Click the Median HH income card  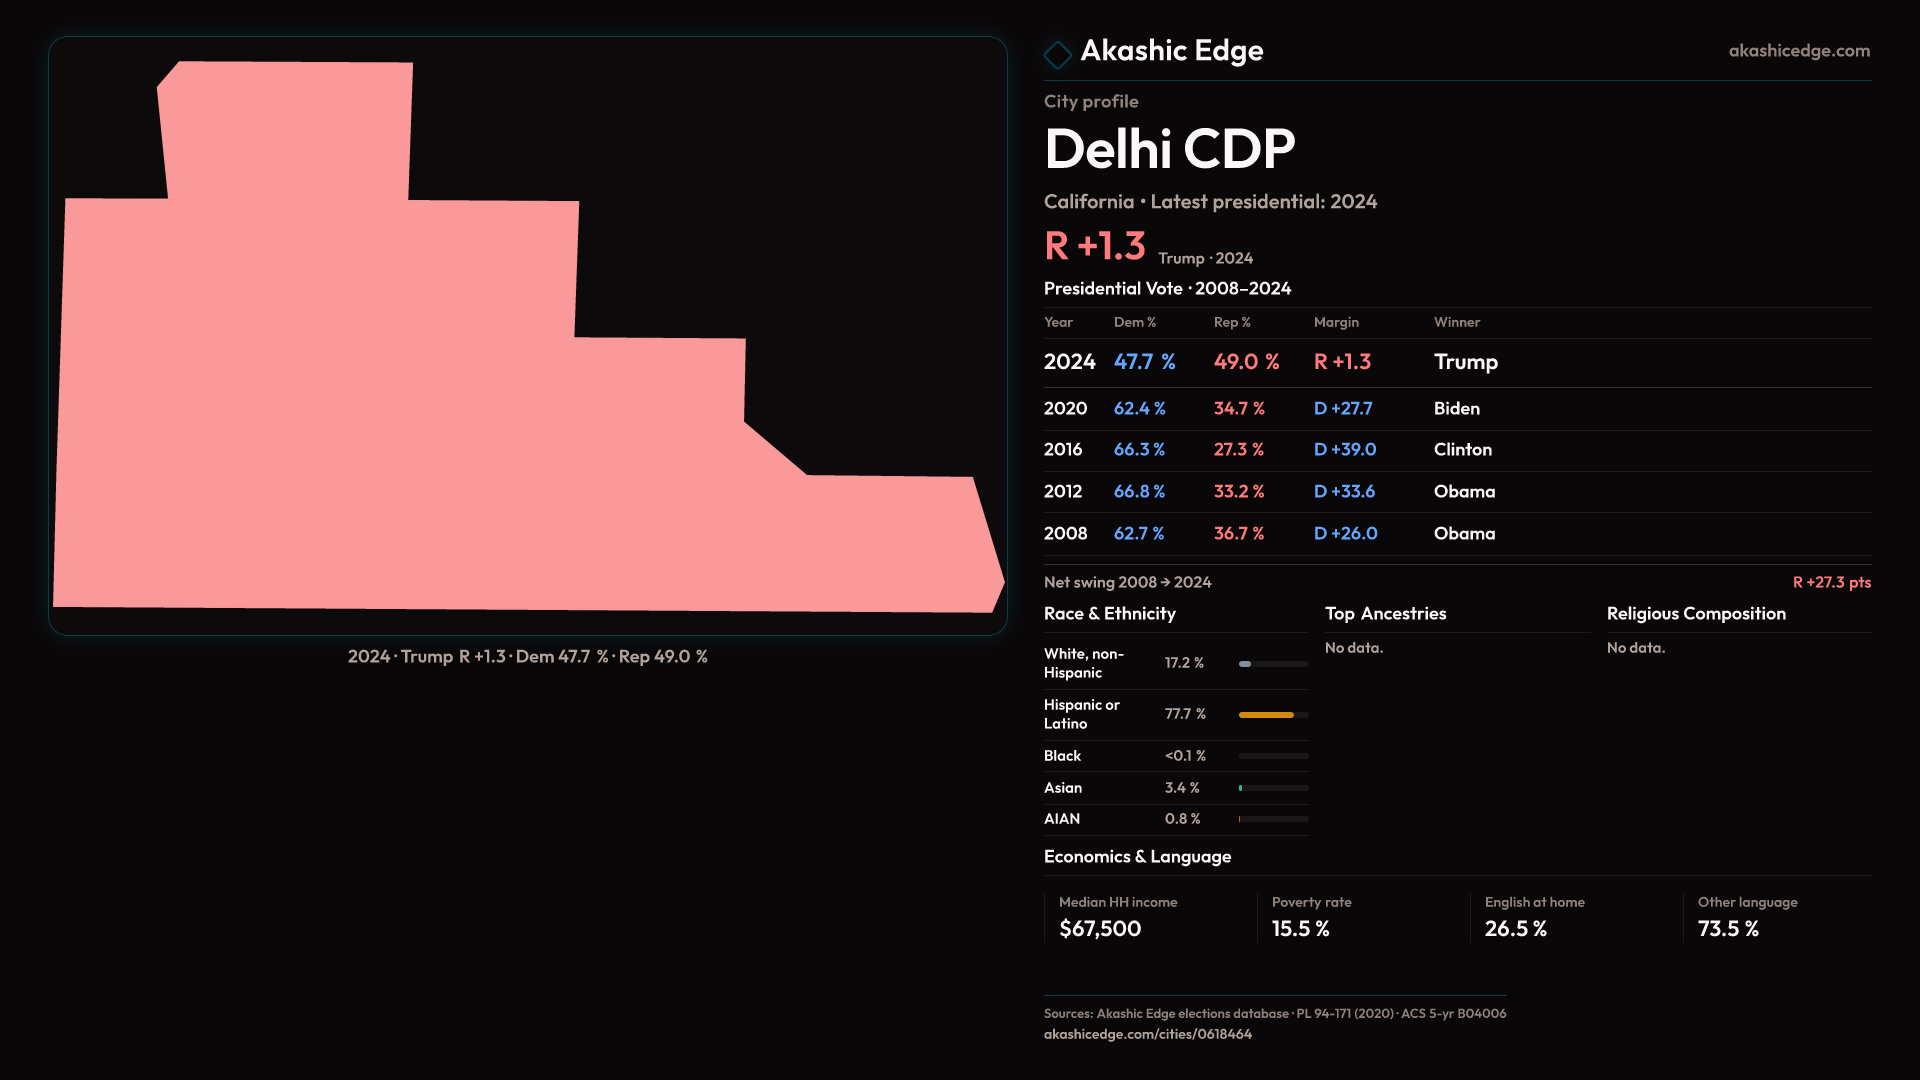1148,917
